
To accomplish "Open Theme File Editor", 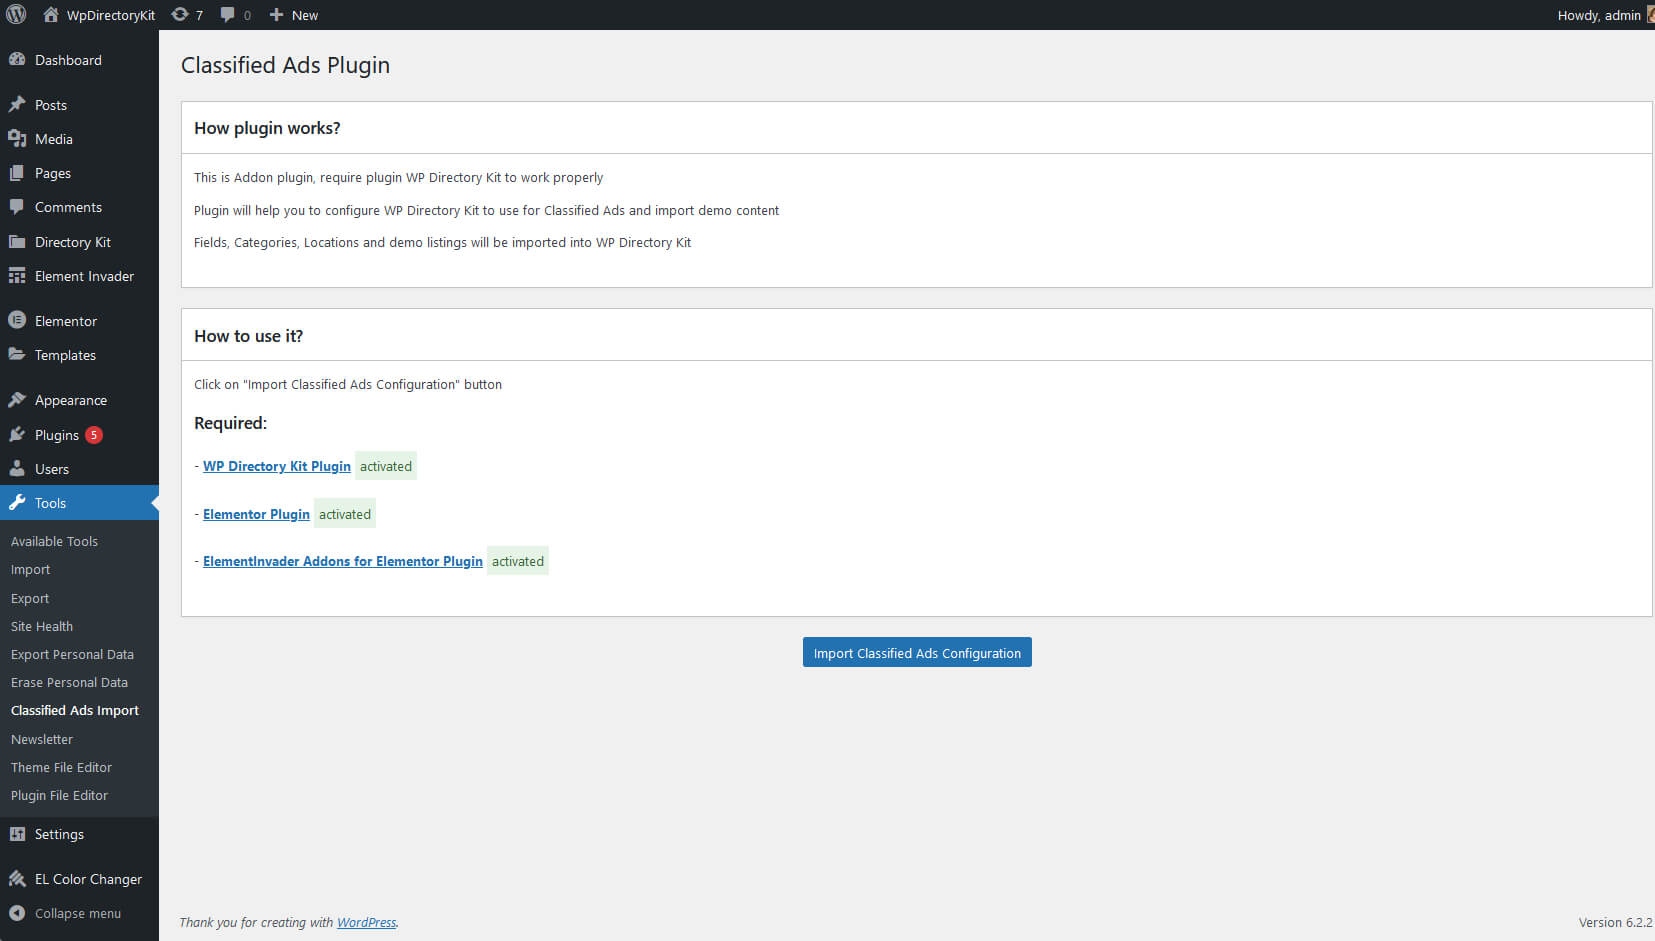I will [x=61, y=767].
